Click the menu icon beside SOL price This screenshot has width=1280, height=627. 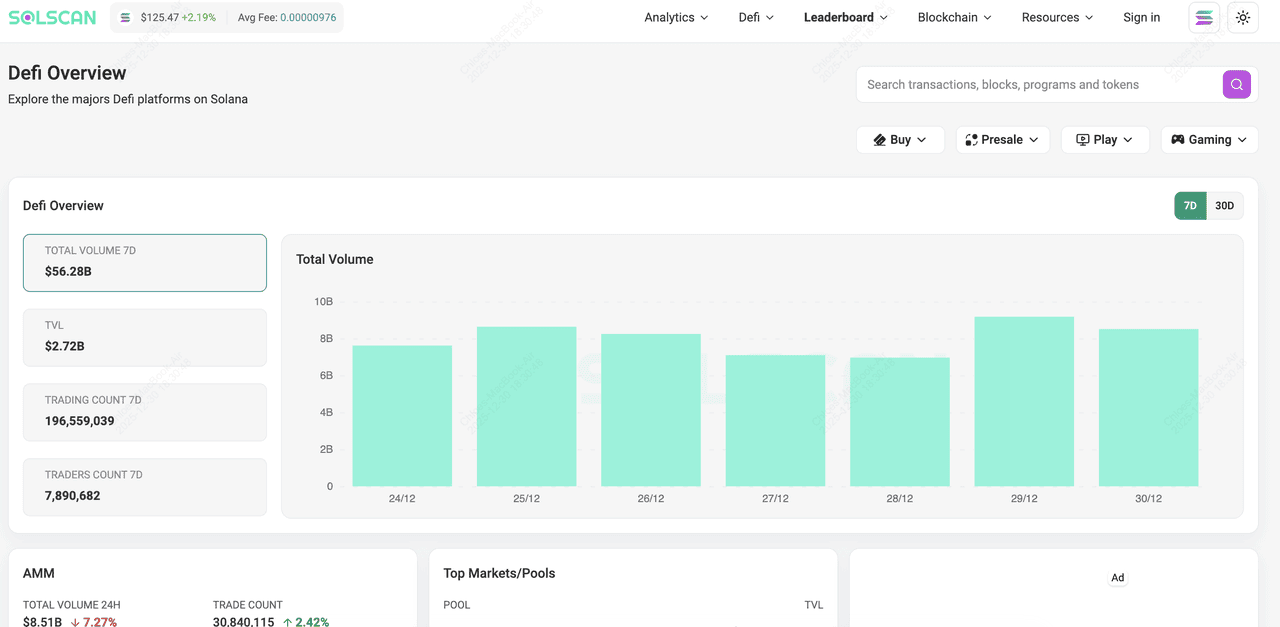[x=125, y=18]
